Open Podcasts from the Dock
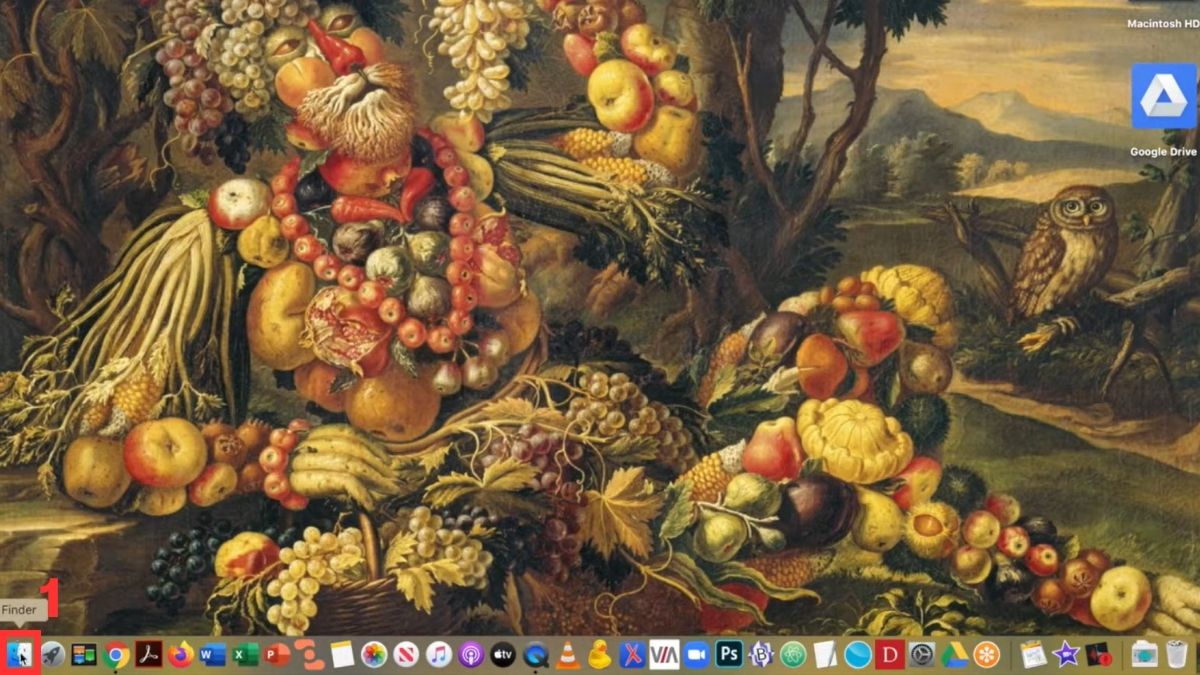This screenshot has height=675, width=1200. tap(470, 655)
